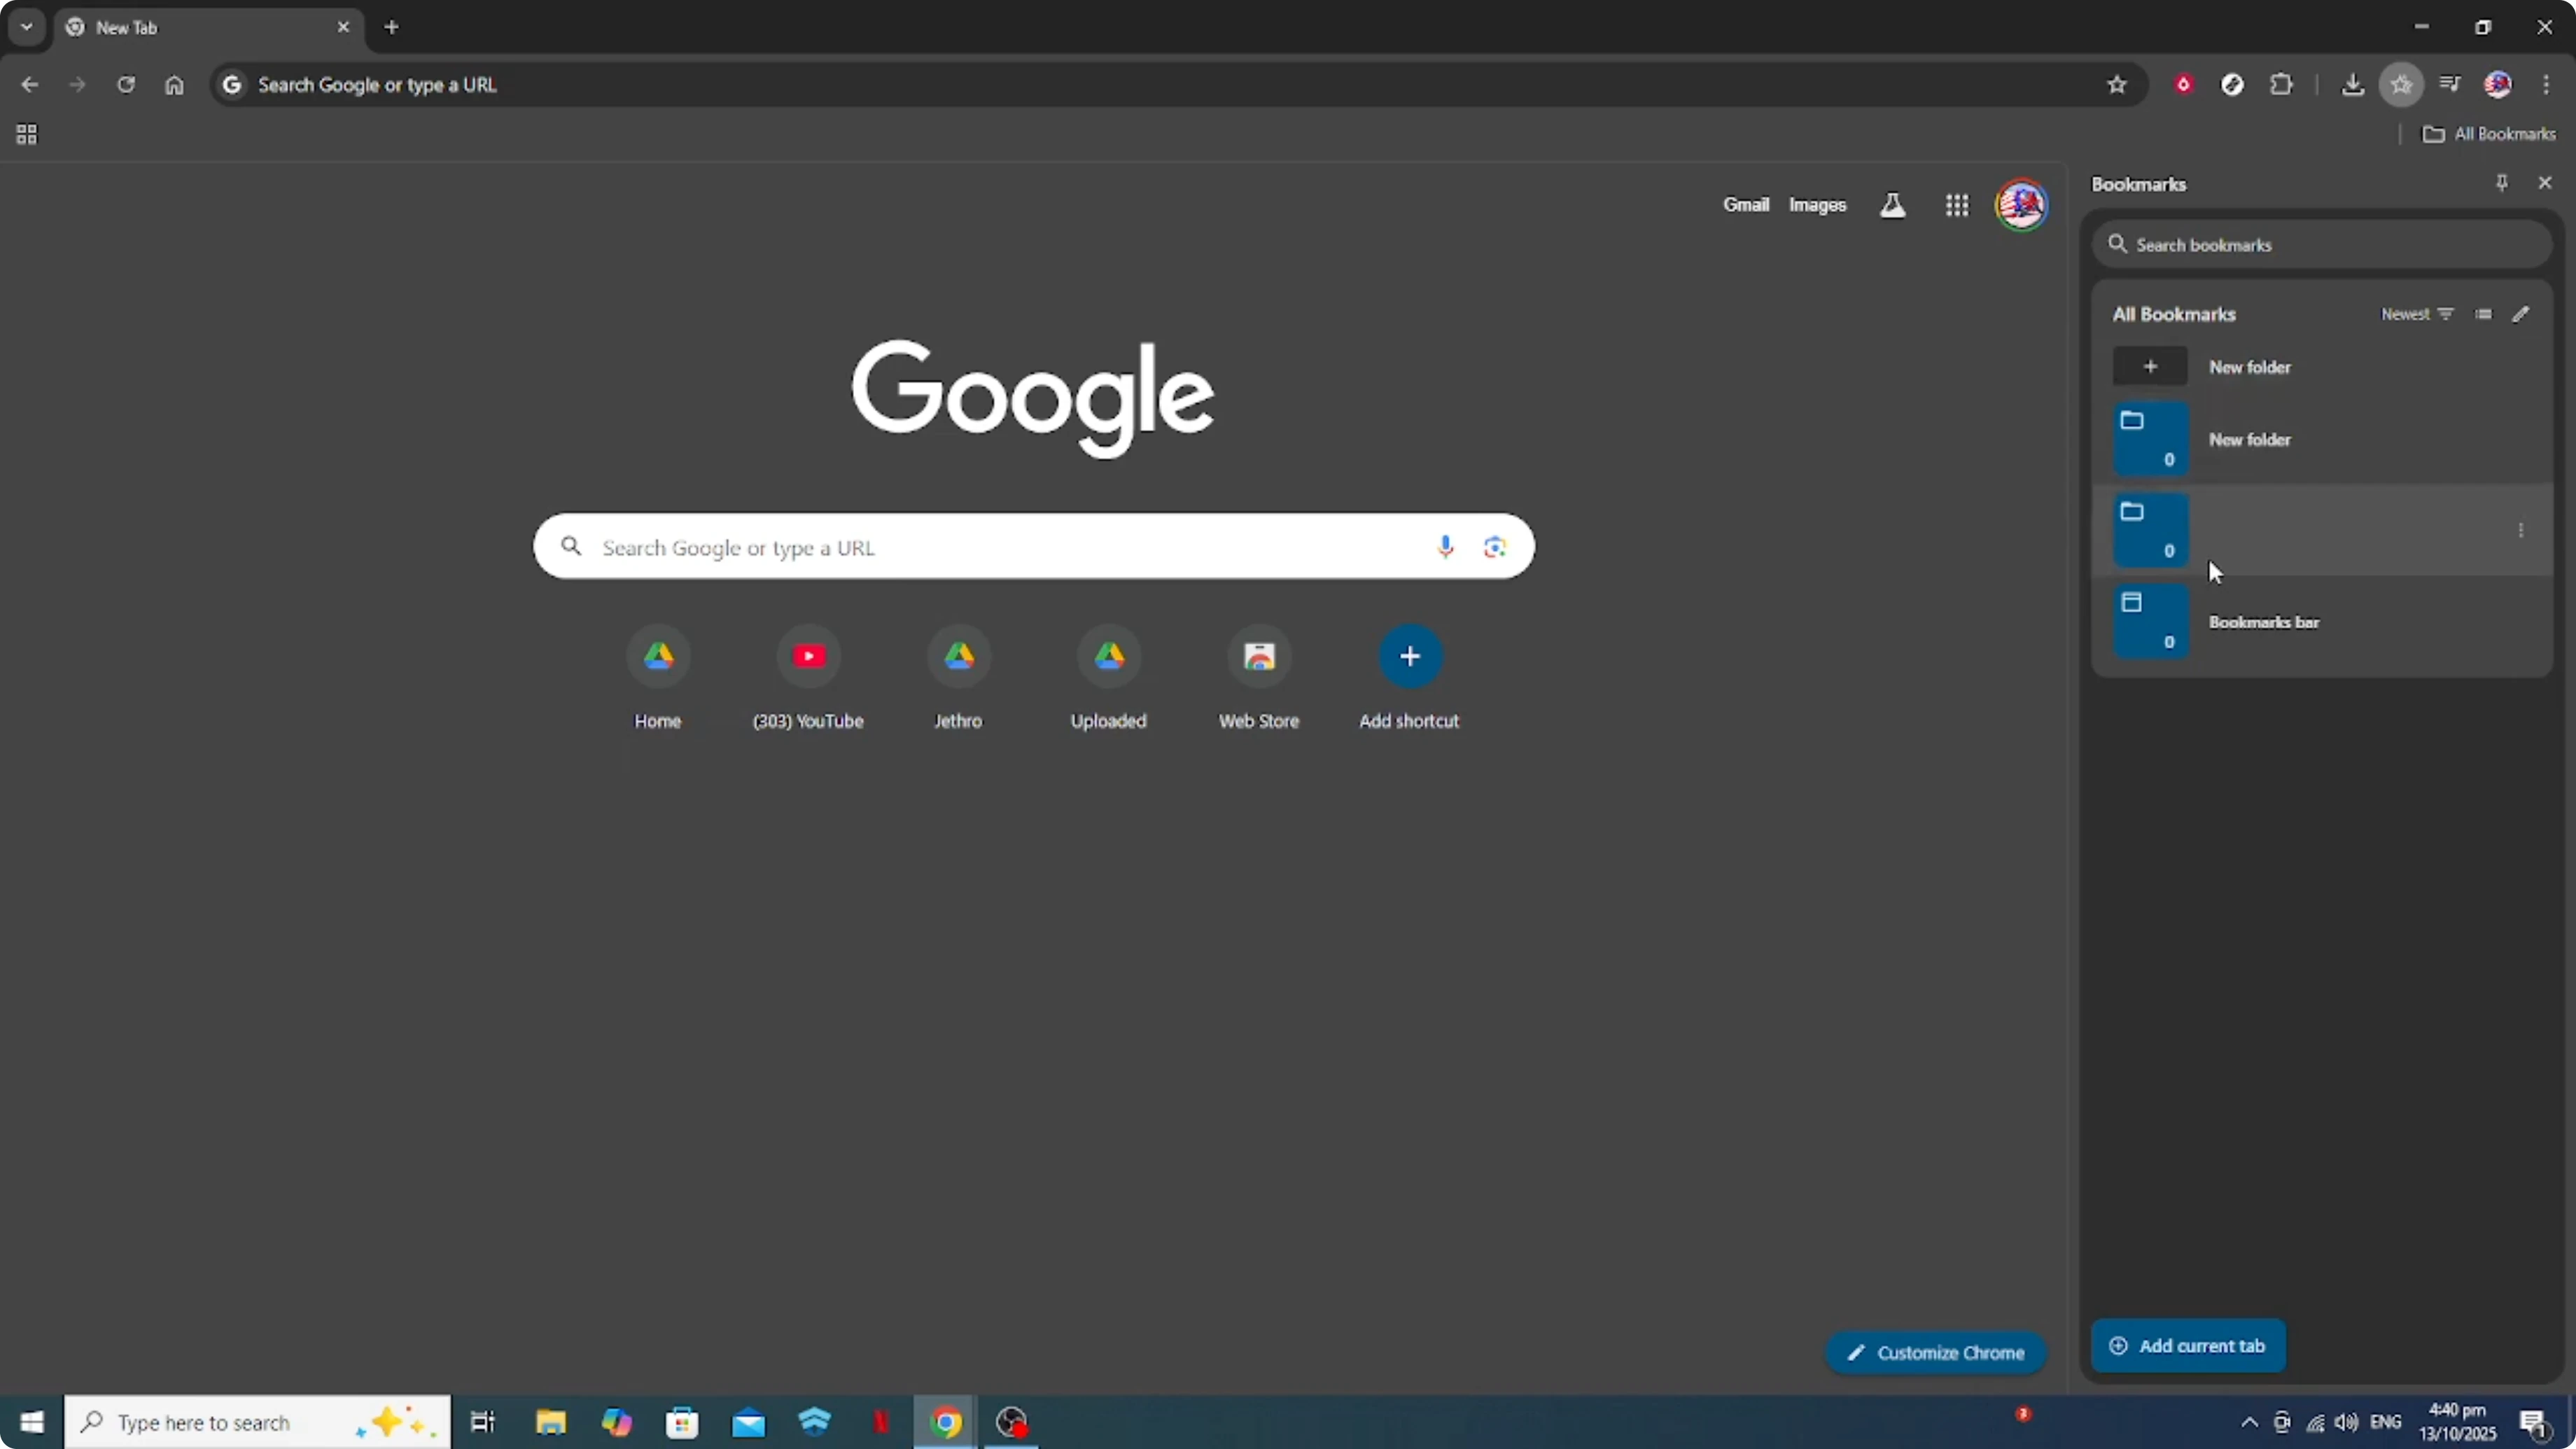Open the notification center icon
2576x1449 pixels.
click(2535, 1424)
